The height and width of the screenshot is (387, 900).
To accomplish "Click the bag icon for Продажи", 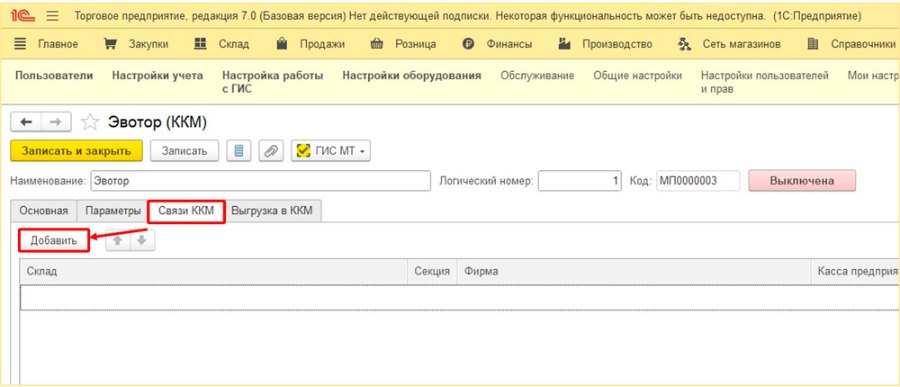I will [281, 44].
